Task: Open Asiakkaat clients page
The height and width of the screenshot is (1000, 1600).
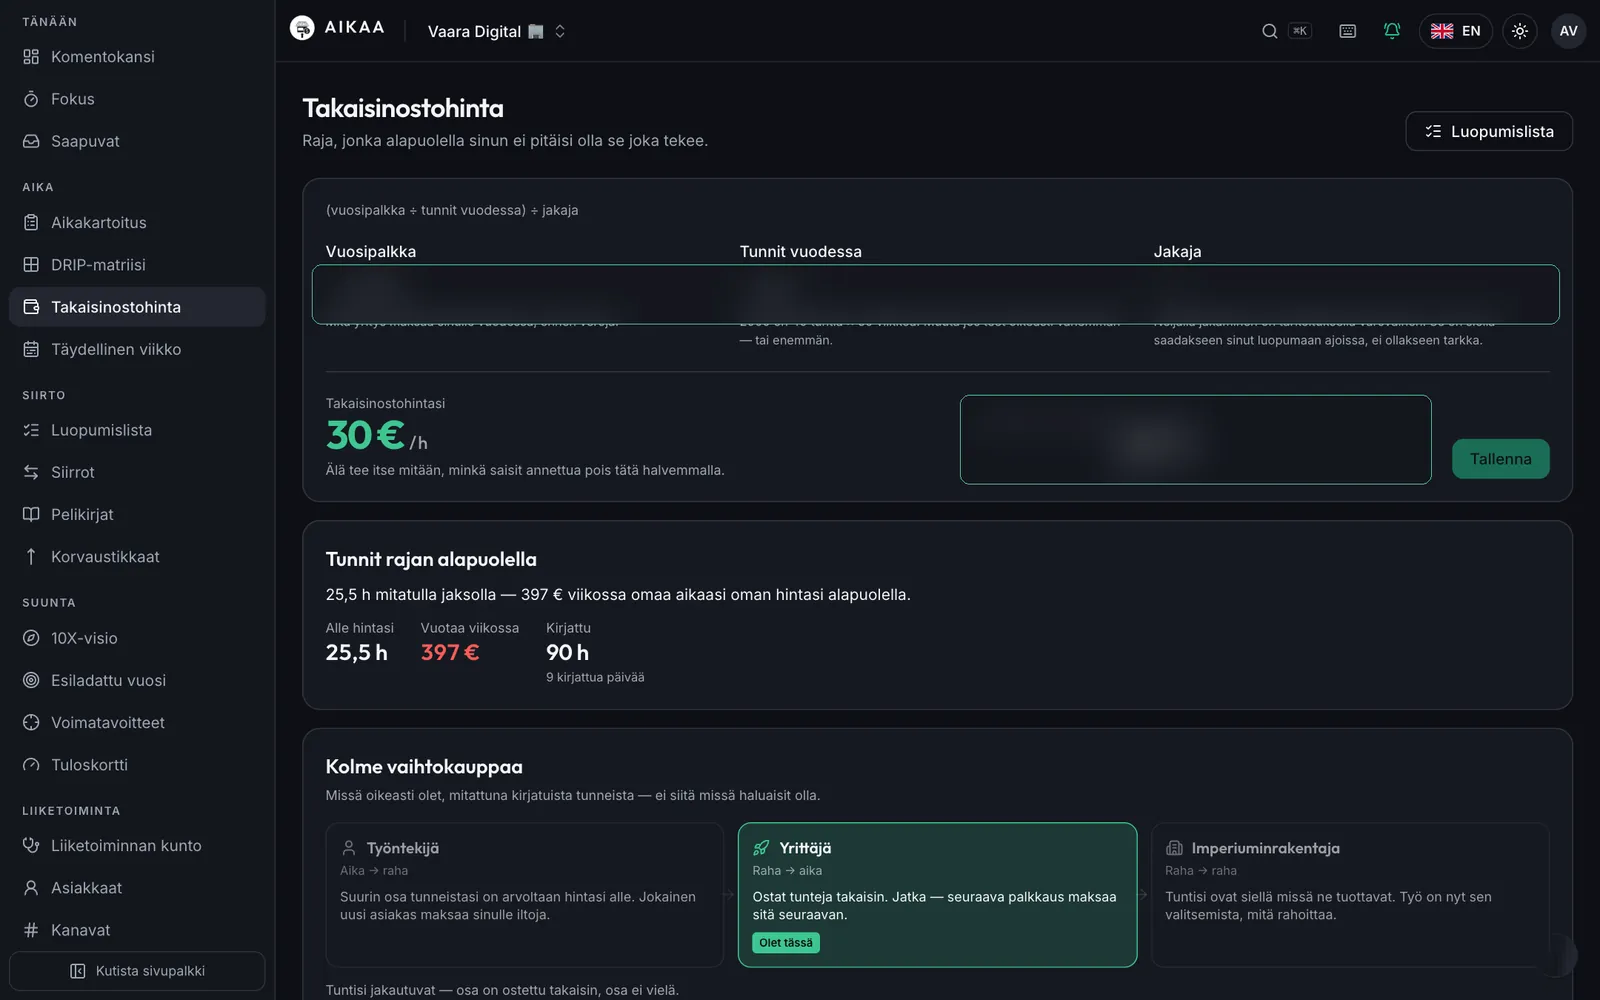Action: pos(137,888)
